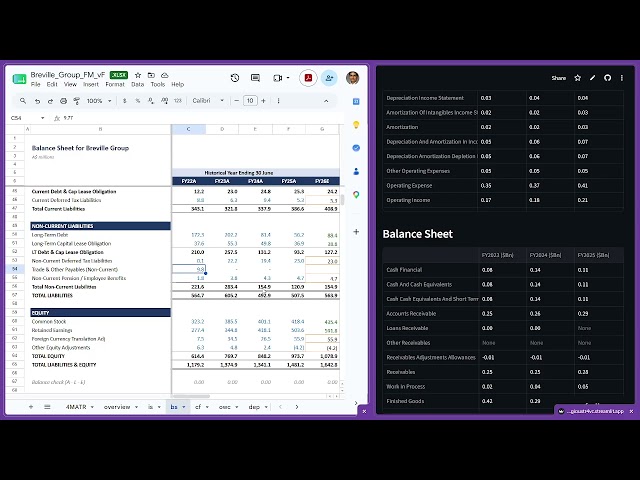Click the move-to-folder icon beside the title
Screen dimensions: 640x480
151,75
